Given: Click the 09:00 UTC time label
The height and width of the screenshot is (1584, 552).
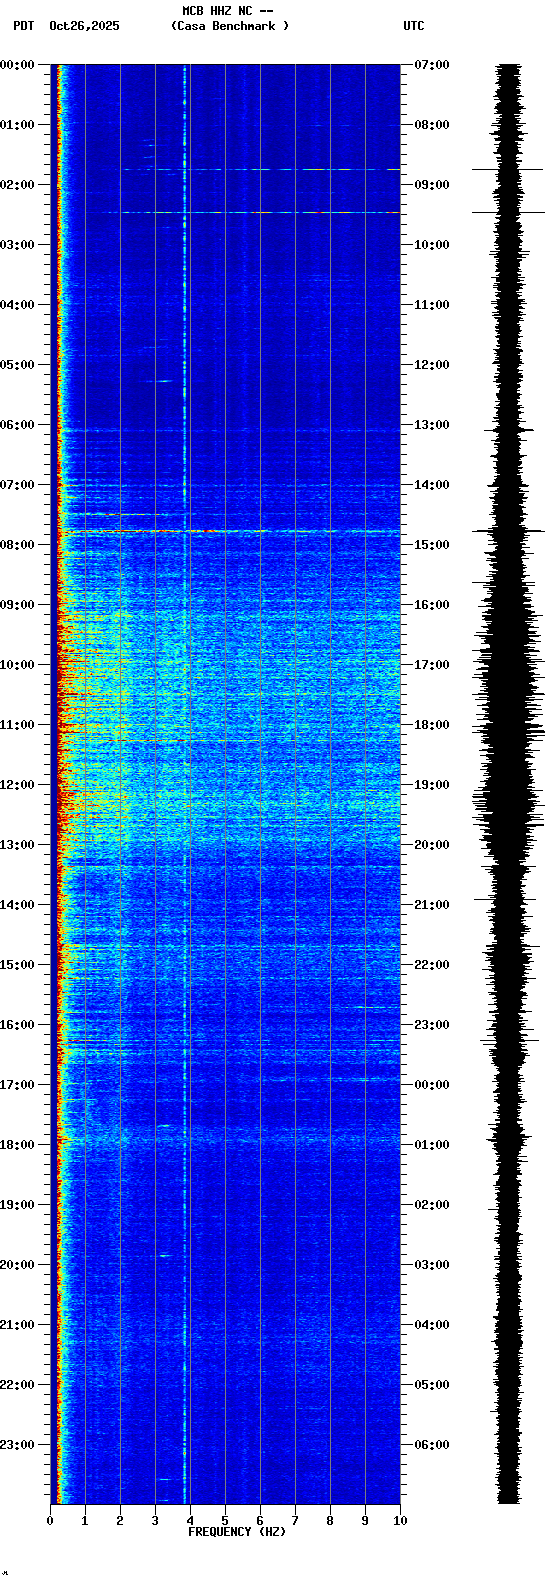Looking at the screenshot, I should 432,185.
